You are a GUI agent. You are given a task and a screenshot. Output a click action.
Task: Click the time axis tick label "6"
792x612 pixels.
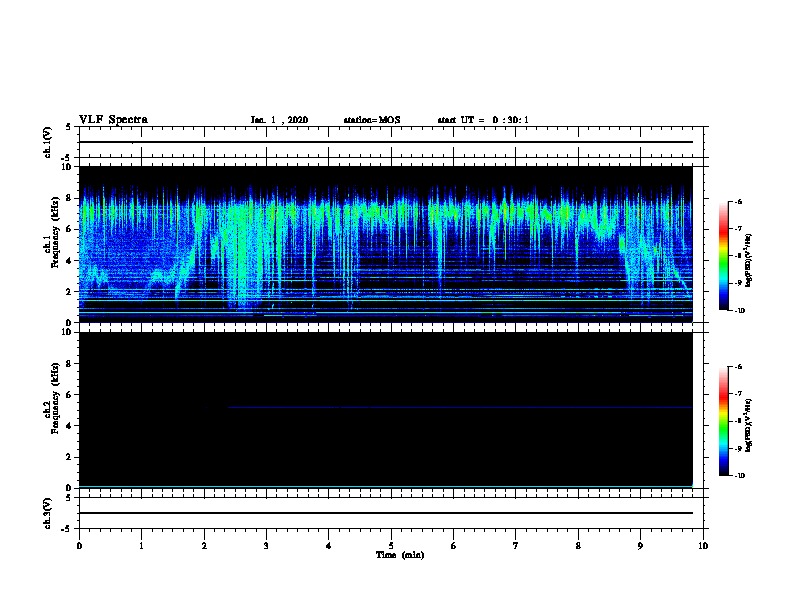click(x=454, y=546)
